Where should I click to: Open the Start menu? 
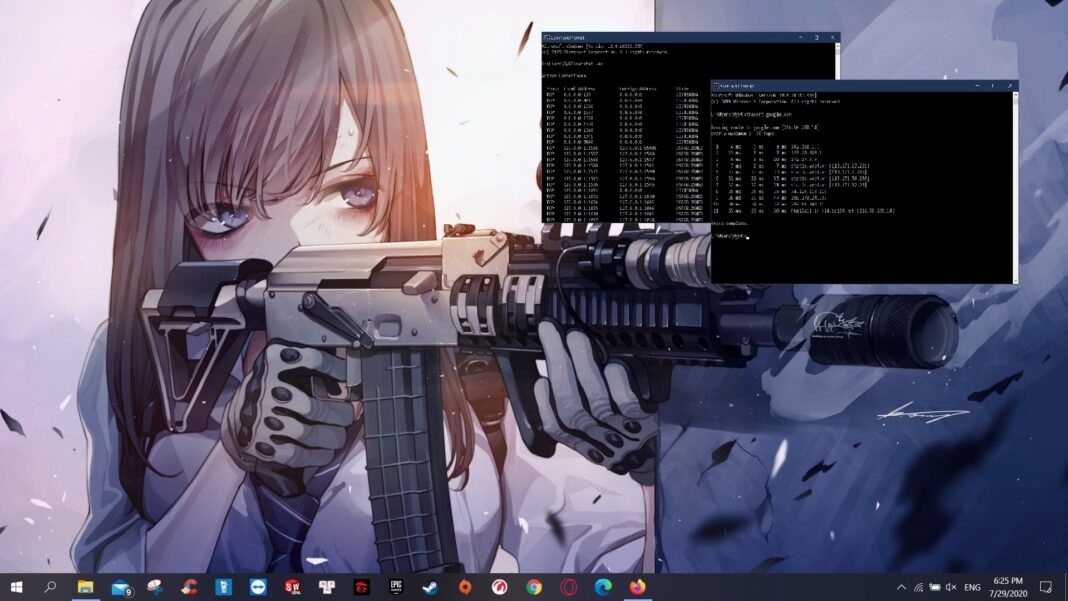tap(15, 585)
